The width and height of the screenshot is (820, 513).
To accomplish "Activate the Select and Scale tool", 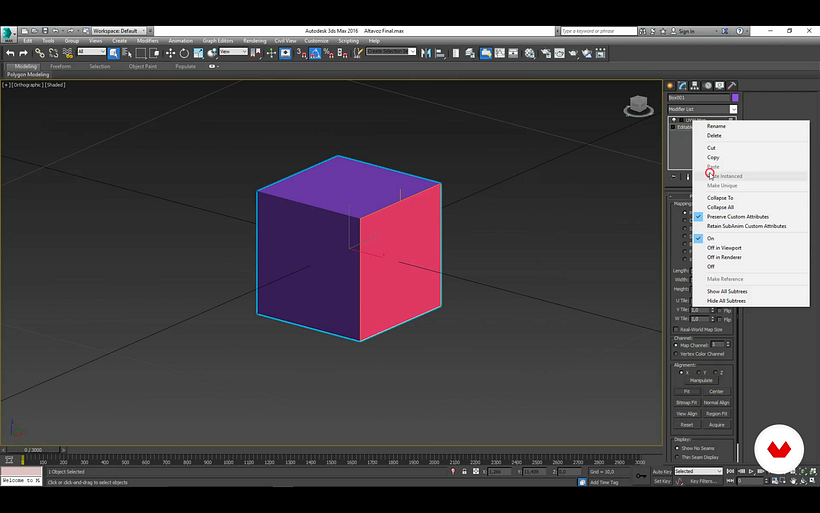I will click(198, 53).
